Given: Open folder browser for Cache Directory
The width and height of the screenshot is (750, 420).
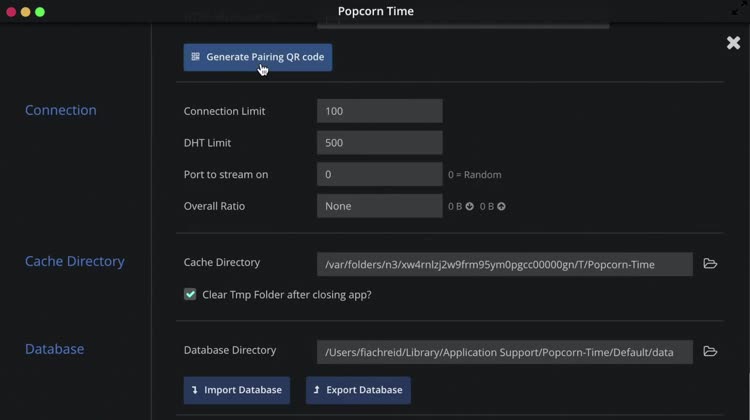Looking at the screenshot, I should tap(710, 264).
